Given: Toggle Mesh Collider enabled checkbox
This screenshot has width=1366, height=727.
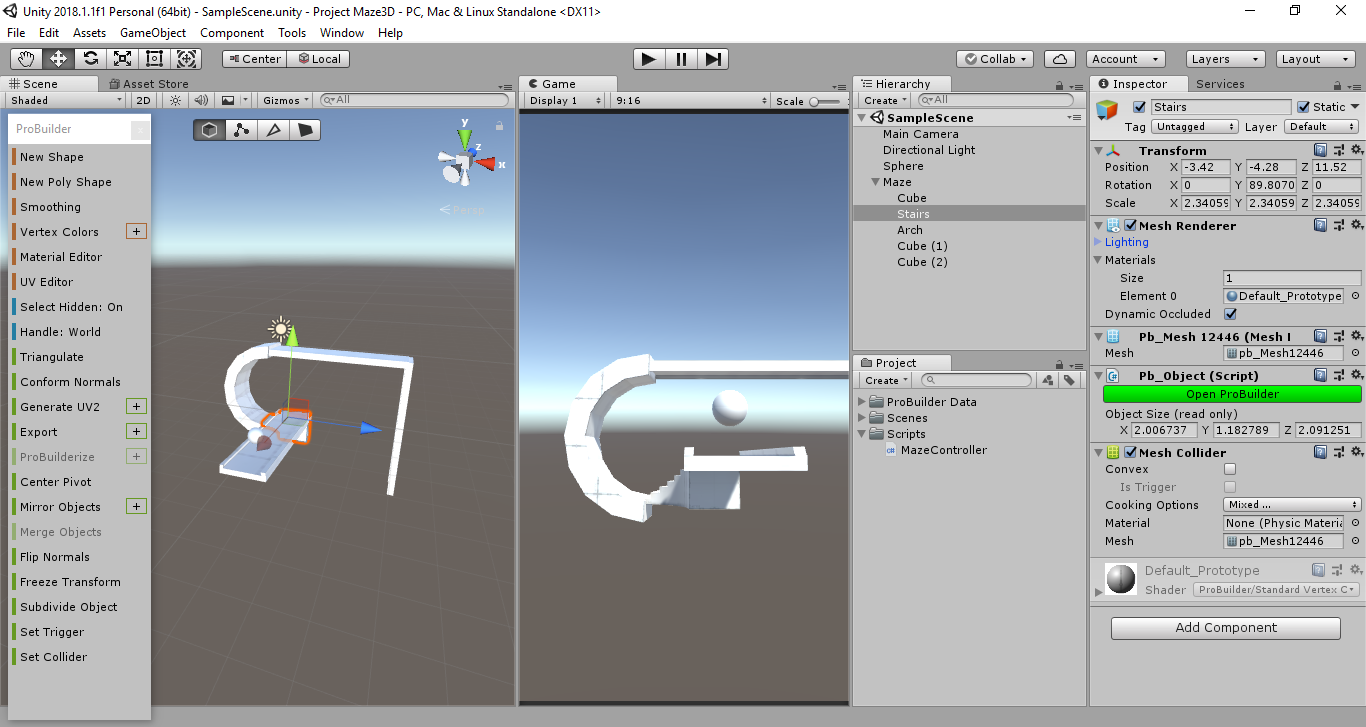Looking at the screenshot, I should pos(1131,452).
